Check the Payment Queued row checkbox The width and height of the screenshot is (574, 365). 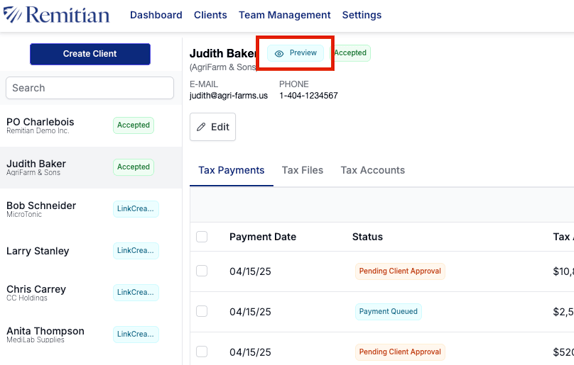click(x=202, y=312)
